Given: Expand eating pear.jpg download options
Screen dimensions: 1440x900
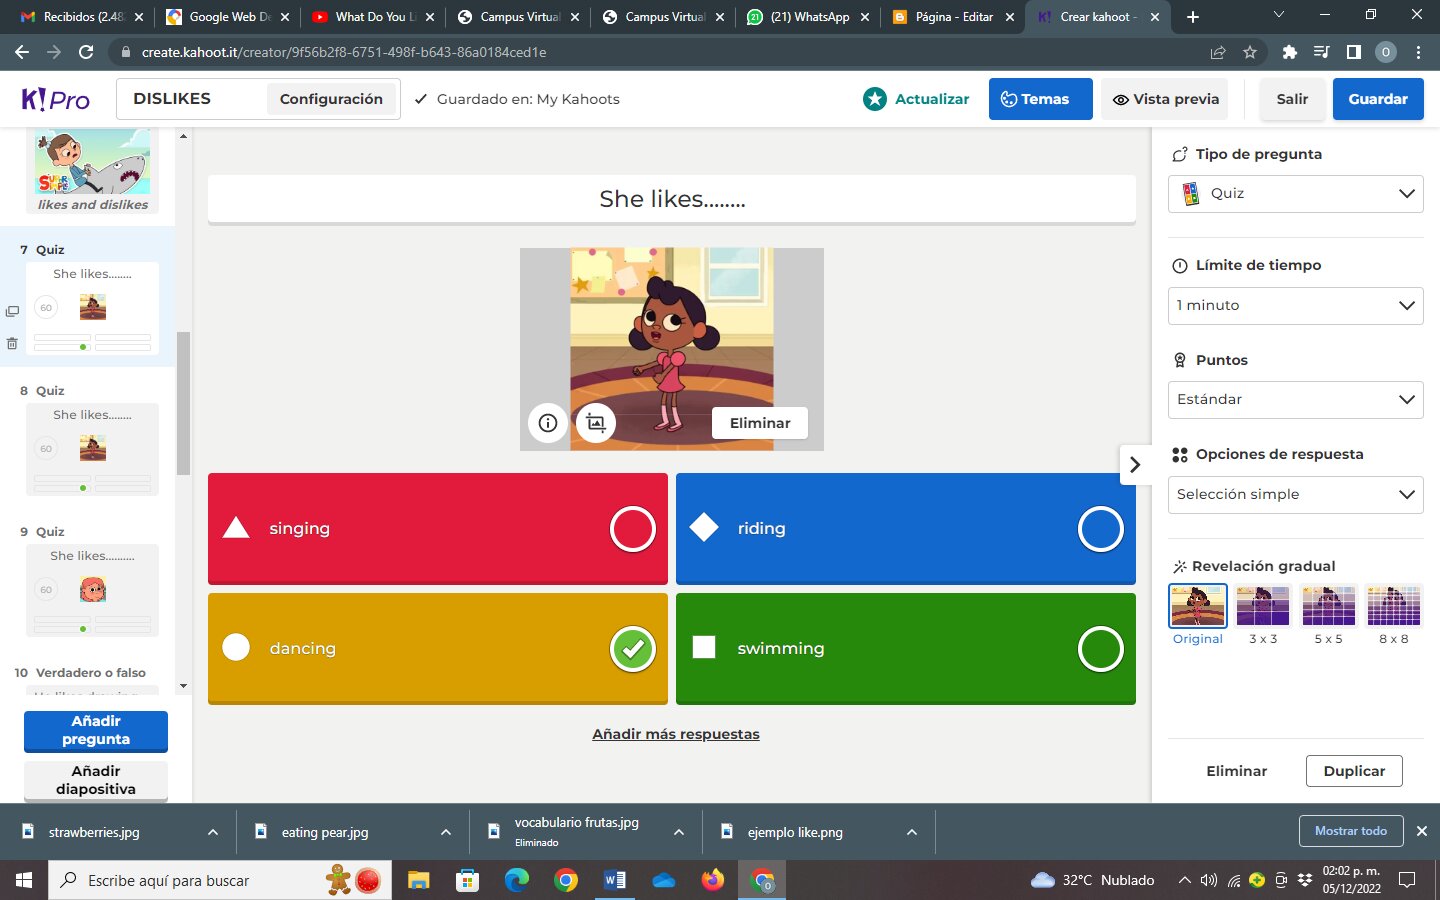Looking at the screenshot, I should 446,832.
